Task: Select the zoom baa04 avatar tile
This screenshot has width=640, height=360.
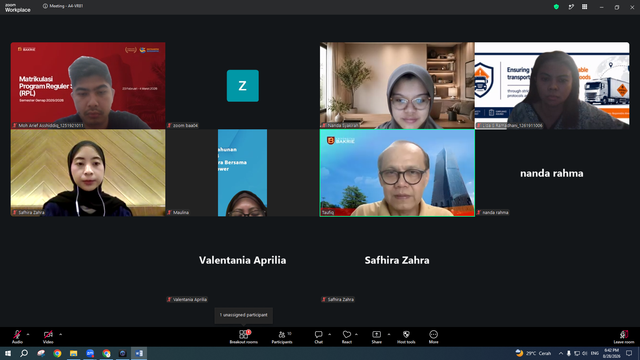Action: point(242,85)
